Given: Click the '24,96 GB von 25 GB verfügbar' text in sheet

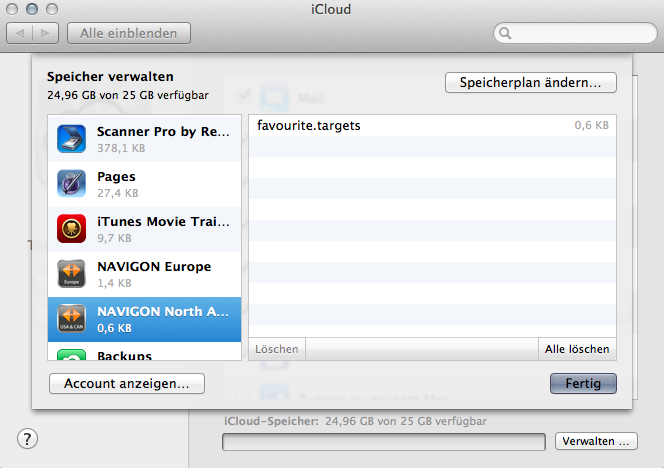Looking at the screenshot, I should (128, 95).
